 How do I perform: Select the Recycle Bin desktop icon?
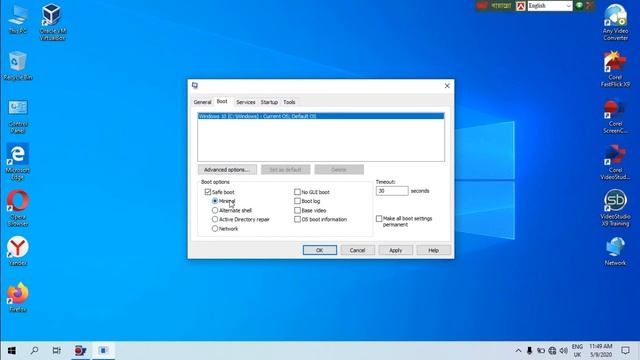pyautogui.click(x=18, y=65)
